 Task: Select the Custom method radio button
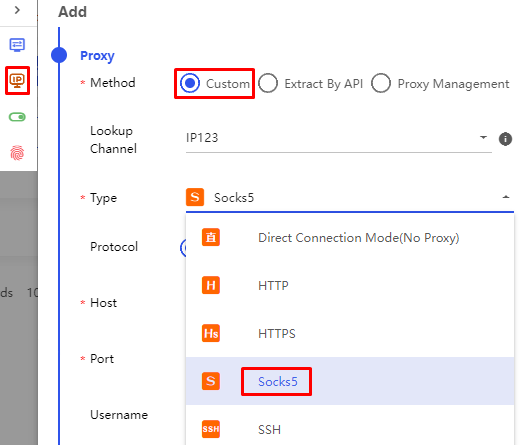coord(190,83)
